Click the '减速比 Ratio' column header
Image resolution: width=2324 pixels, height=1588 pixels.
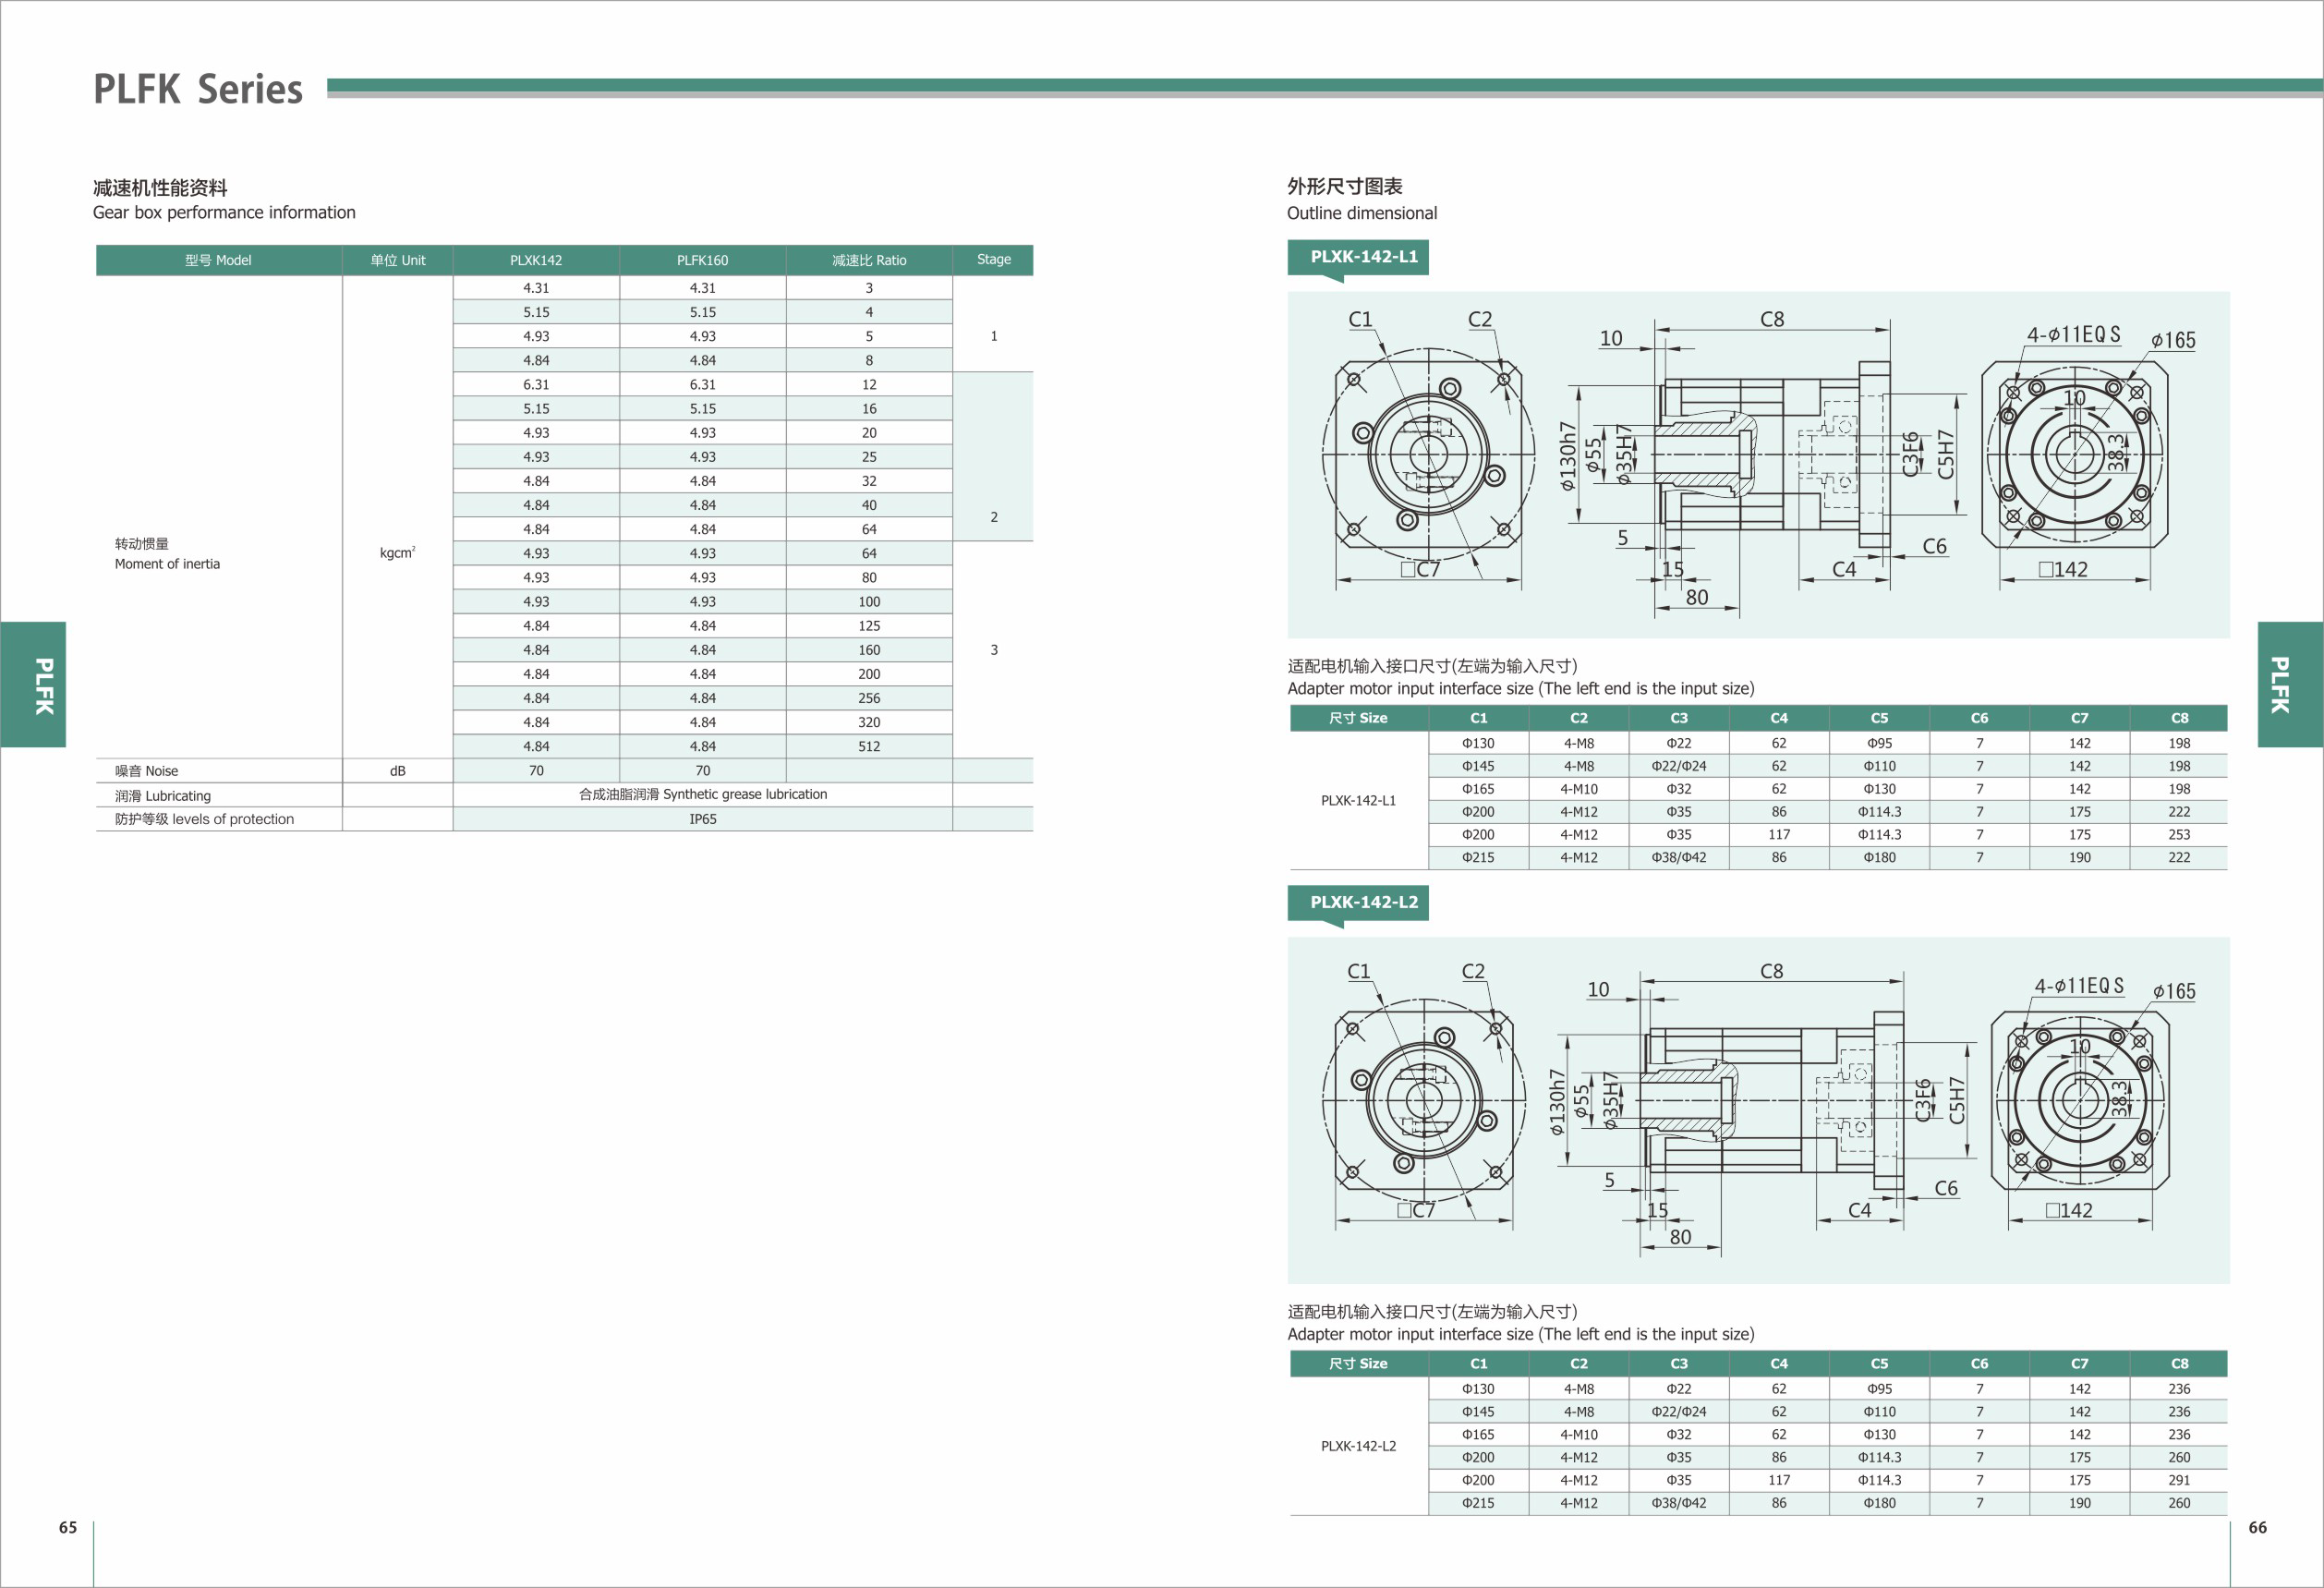coord(869,260)
